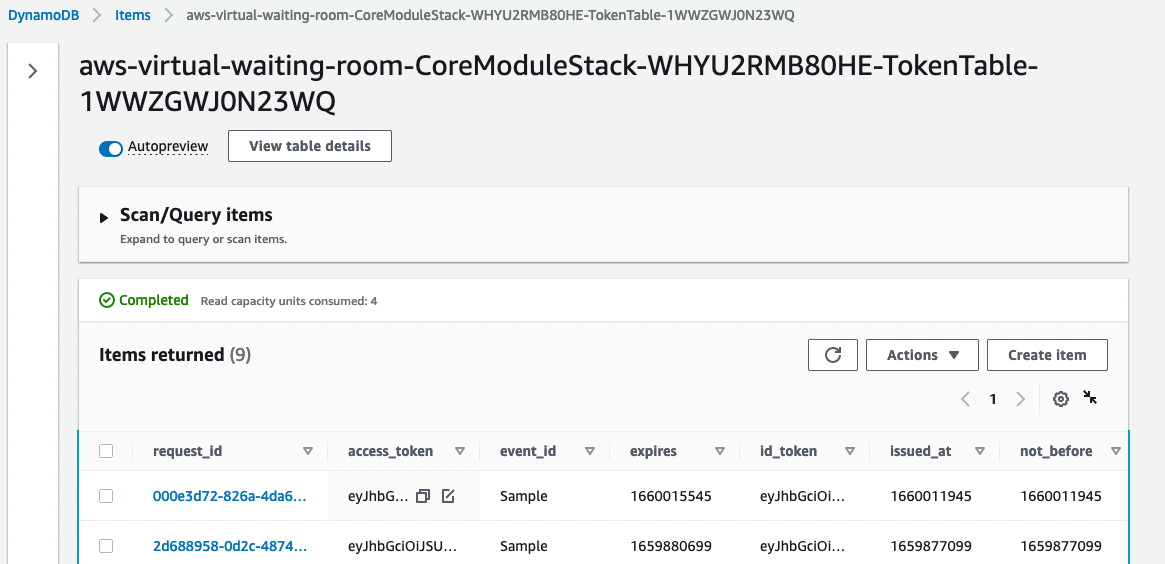Click id_token cell in first row
Viewport: 1165px width, 564px height.
802,496
